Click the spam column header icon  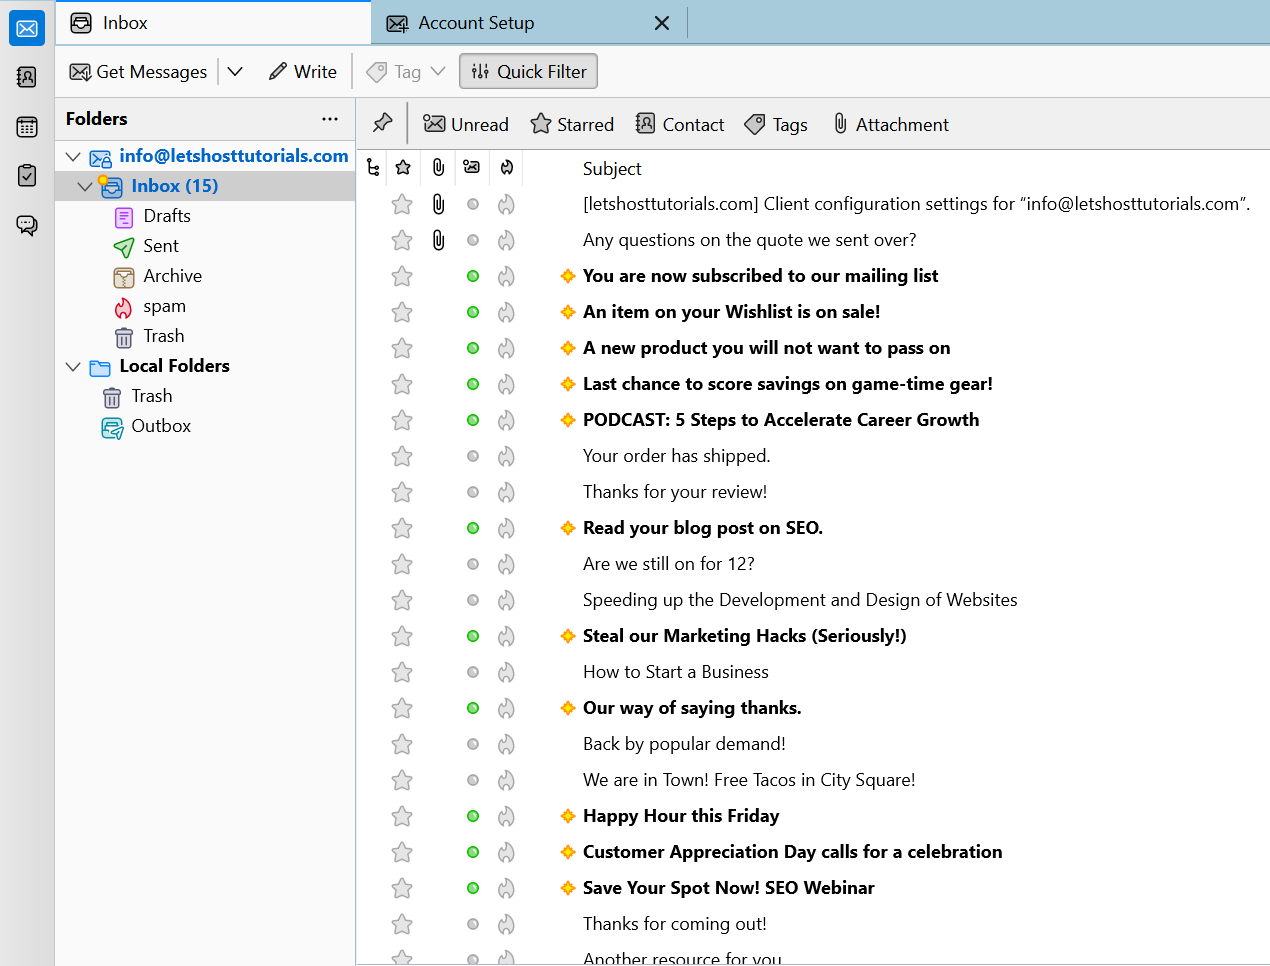pyautogui.click(x=505, y=167)
